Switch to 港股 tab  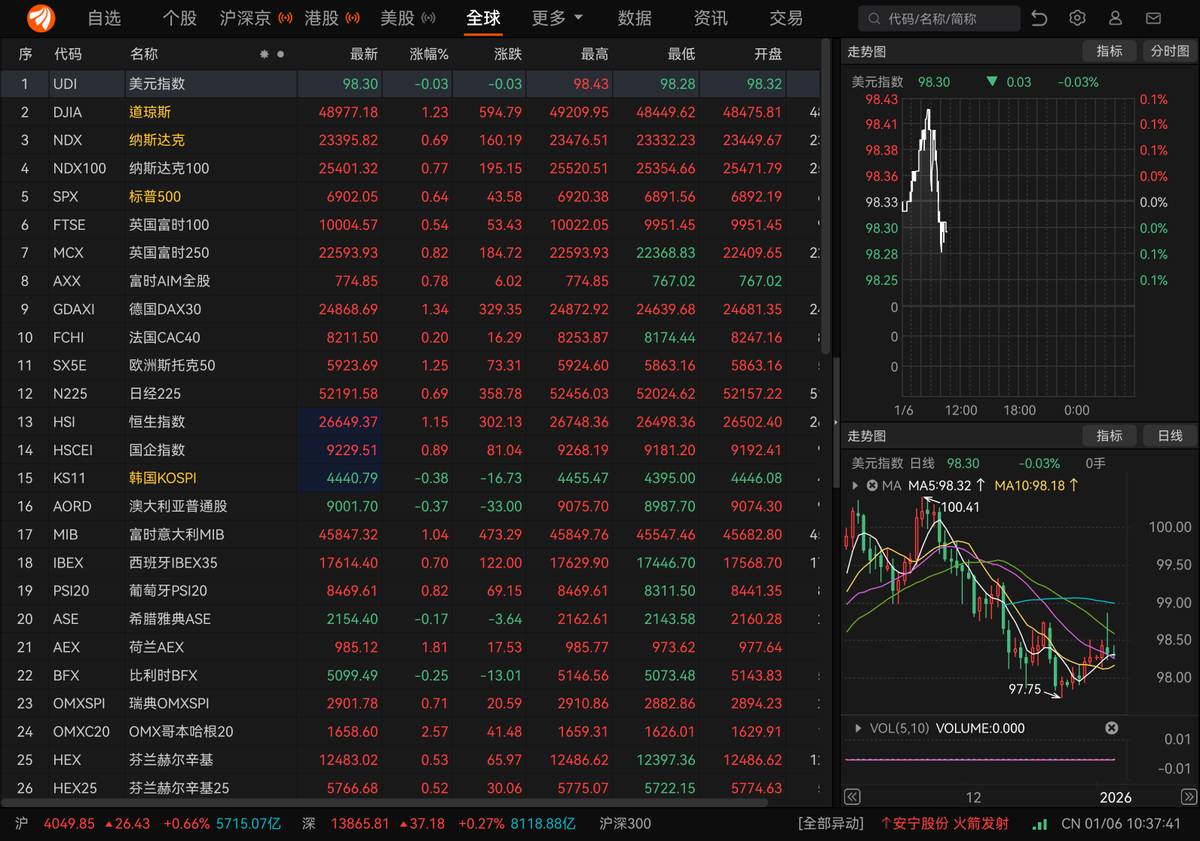(321, 18)
